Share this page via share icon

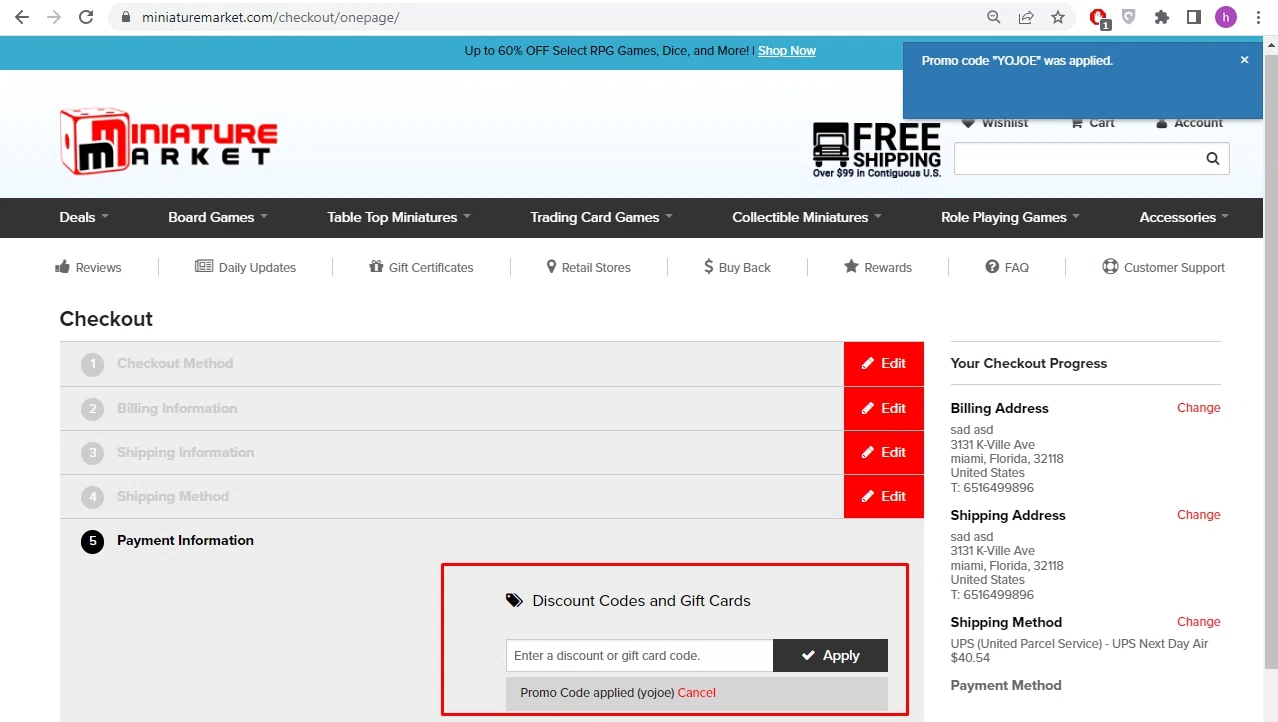[1026, 17]
